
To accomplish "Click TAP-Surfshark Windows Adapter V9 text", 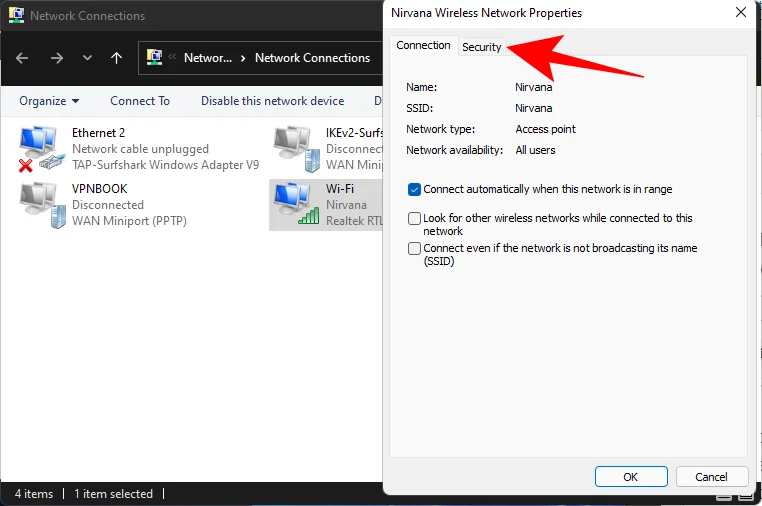I will click(165, 165).
